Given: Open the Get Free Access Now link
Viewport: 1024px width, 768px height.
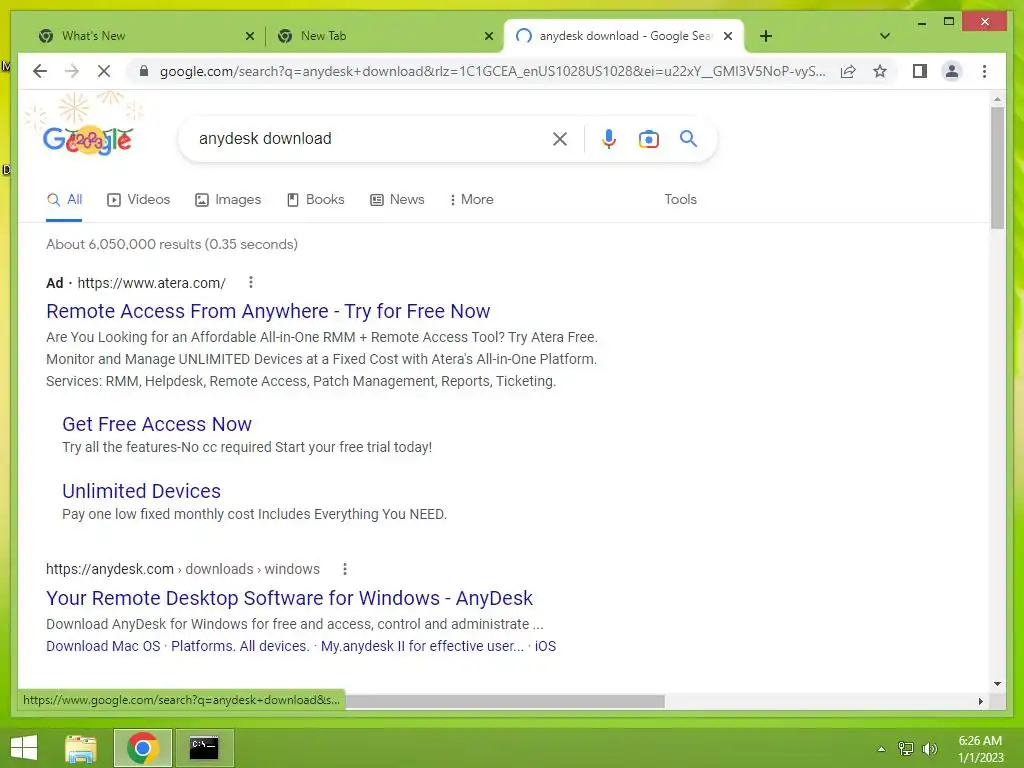Looking at the screenshot, I should (x=157, y=424).
